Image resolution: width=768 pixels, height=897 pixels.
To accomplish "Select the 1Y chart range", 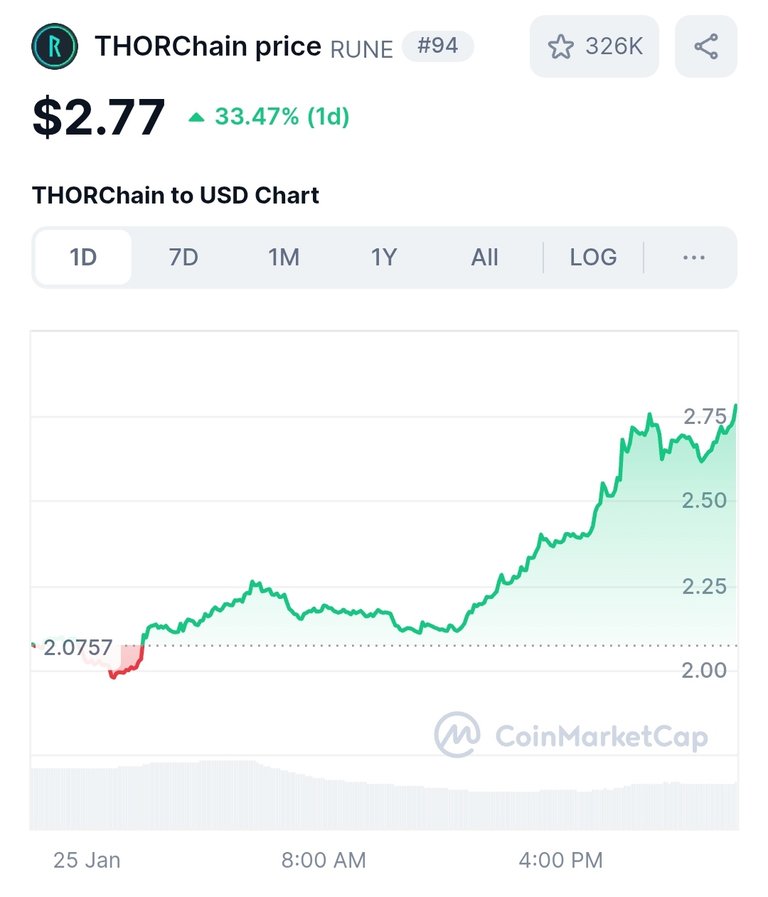I will point(384,257).
